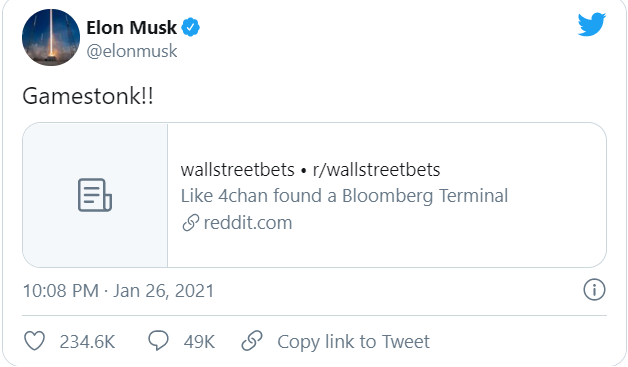This screenshot has height=367, width=628.
Task: Click the small link icon next to reddit.com
Action: click(x=191, y=223)
